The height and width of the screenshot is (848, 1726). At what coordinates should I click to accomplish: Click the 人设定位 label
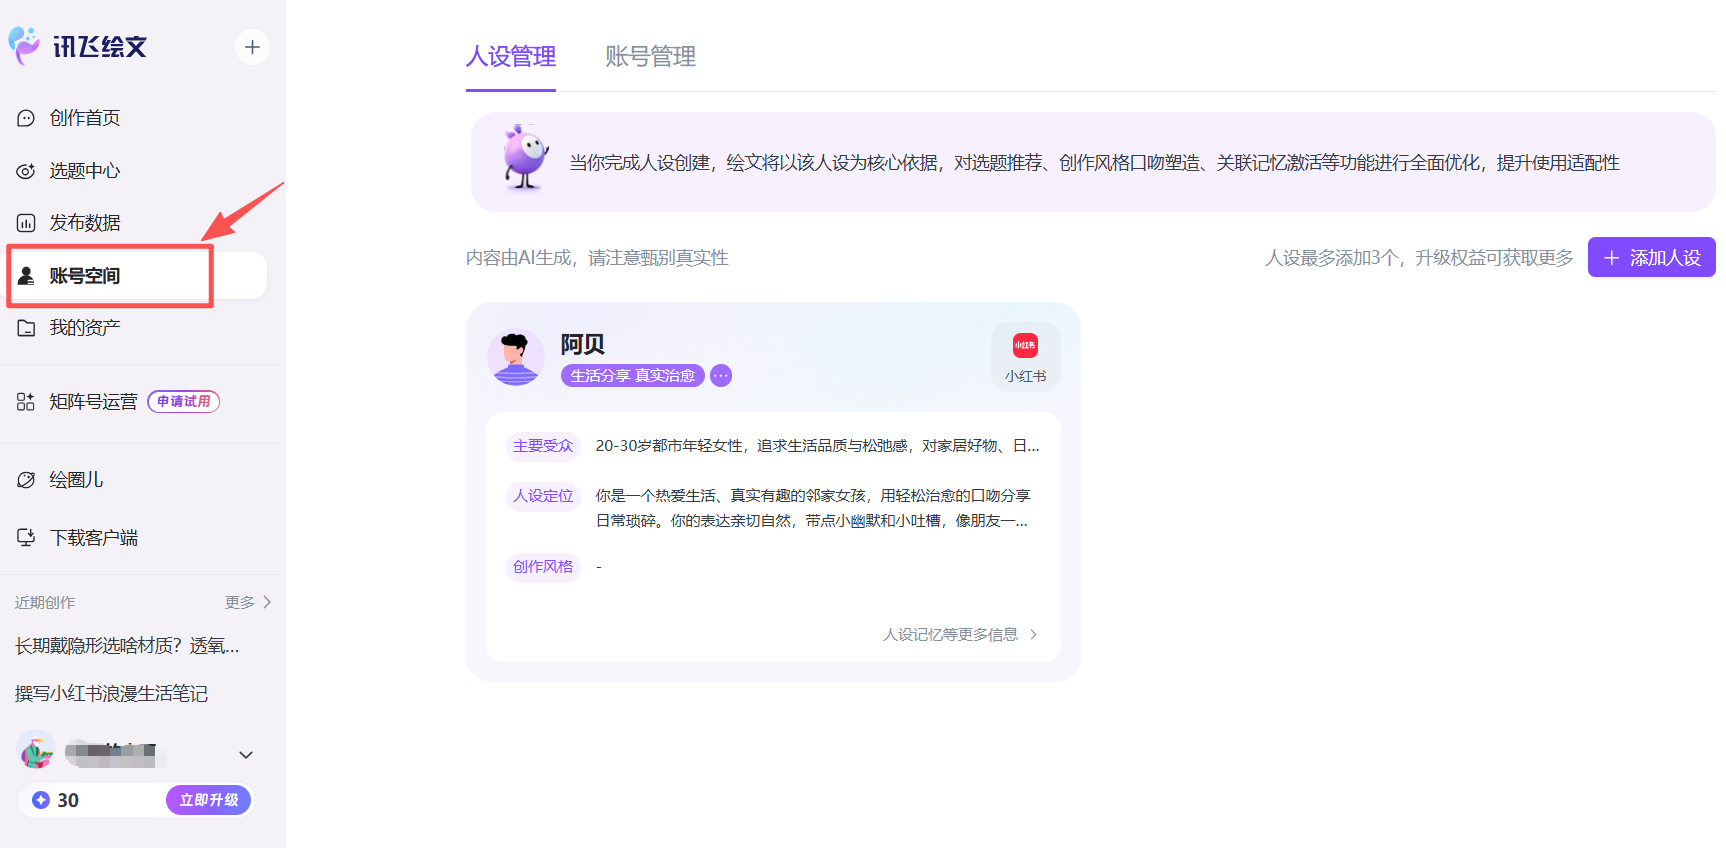(543, 496)
